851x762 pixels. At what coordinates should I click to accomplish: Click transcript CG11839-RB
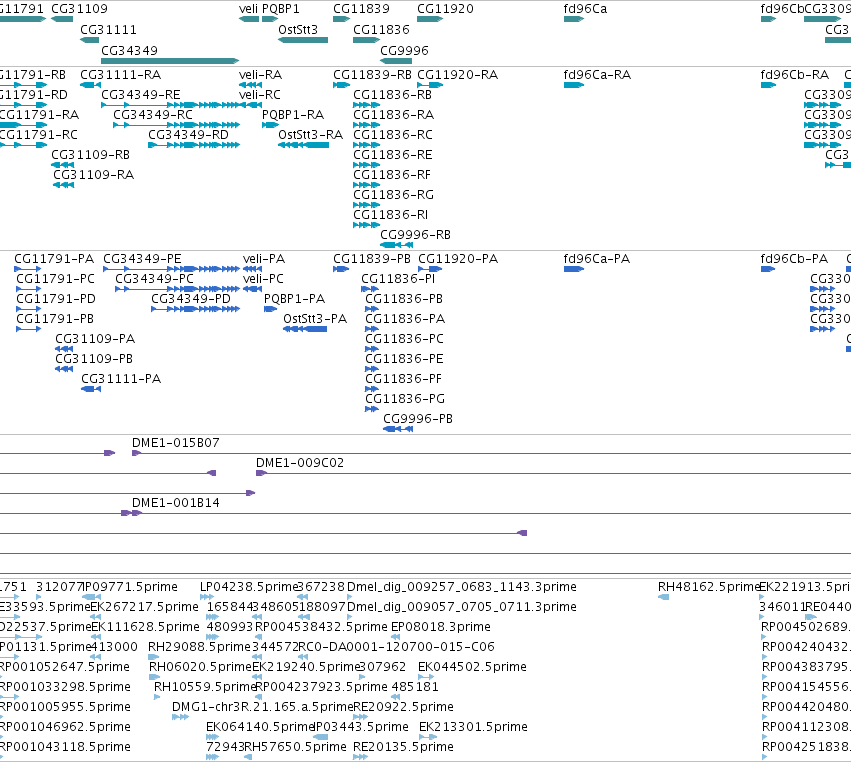(372, 74)
